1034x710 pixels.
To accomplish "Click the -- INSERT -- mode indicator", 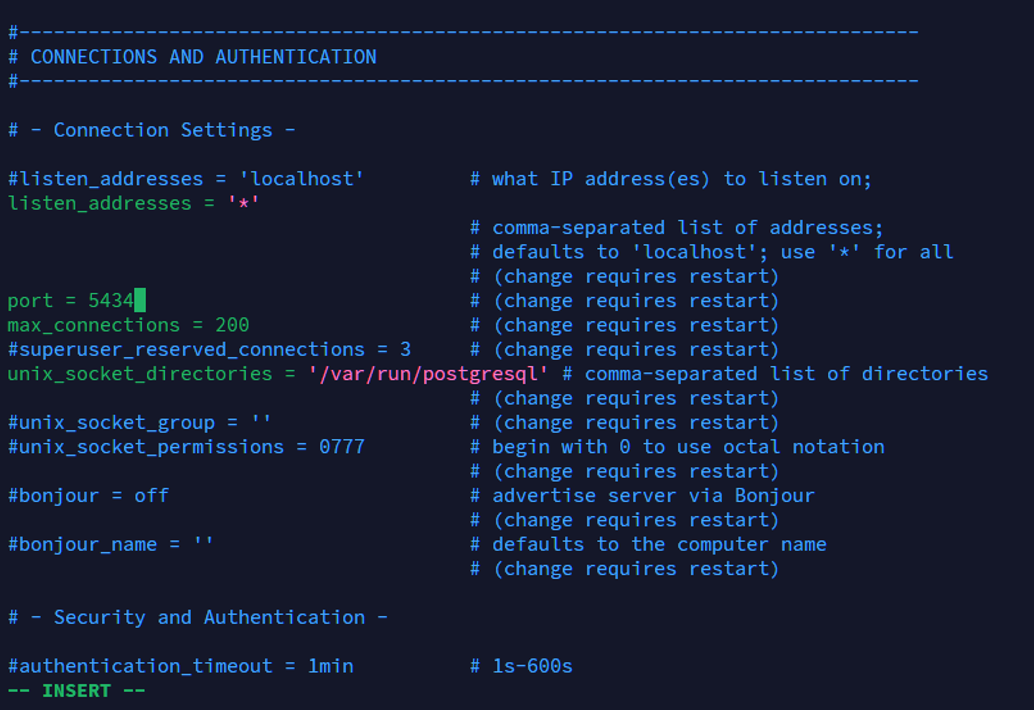I will 76,690.
